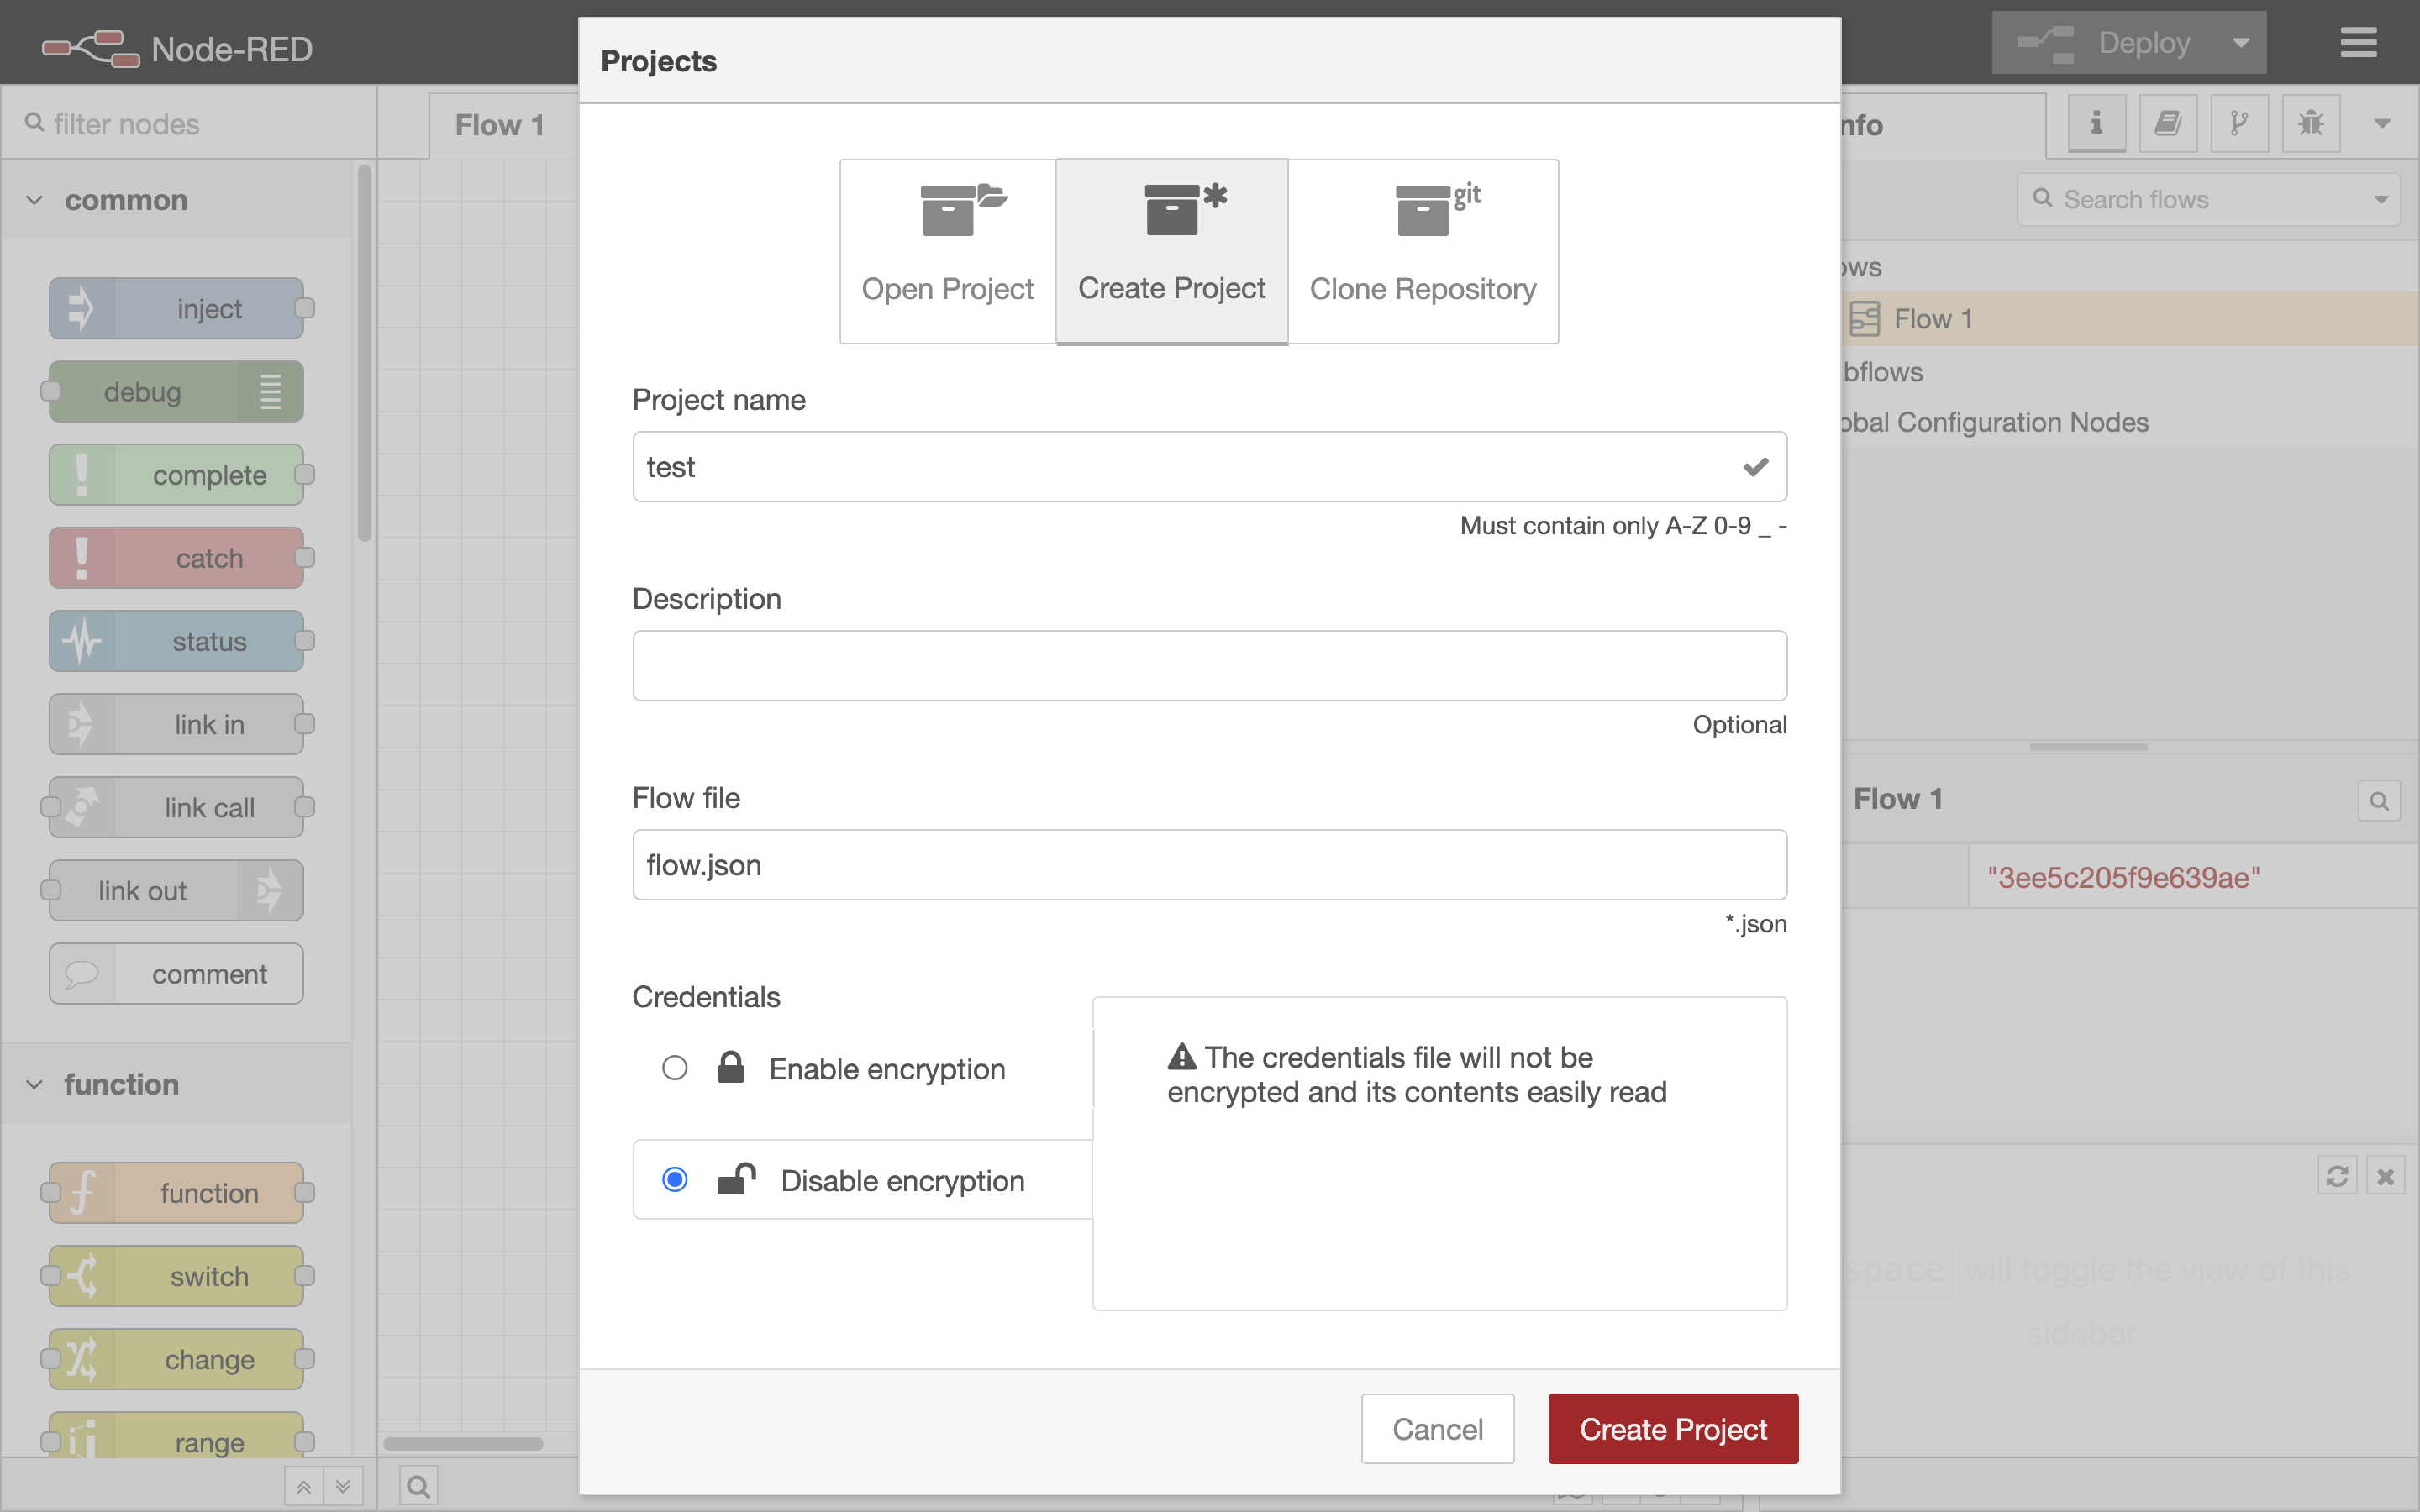The height and width of the screenshot is (1512, 2420).
Task: Collapse the common node category
Action: point(35,200)
